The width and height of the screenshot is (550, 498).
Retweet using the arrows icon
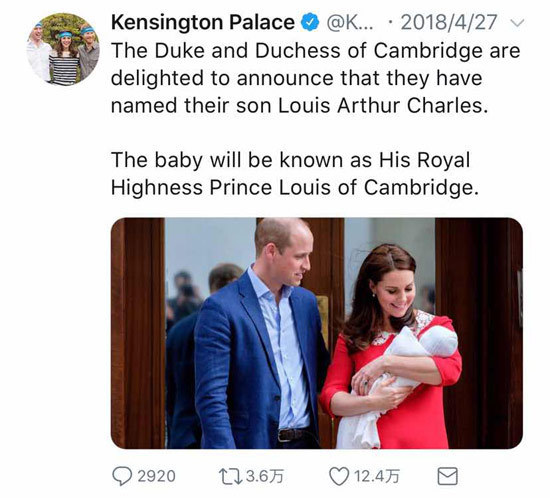click(230, 477)
